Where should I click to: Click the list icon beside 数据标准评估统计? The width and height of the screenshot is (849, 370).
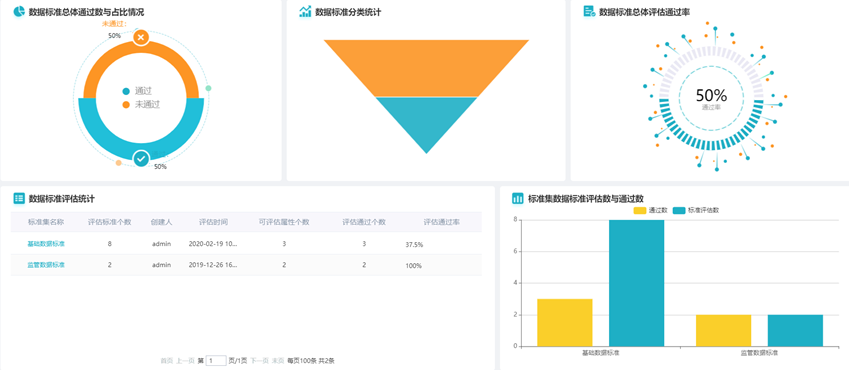tap(19, 198)
